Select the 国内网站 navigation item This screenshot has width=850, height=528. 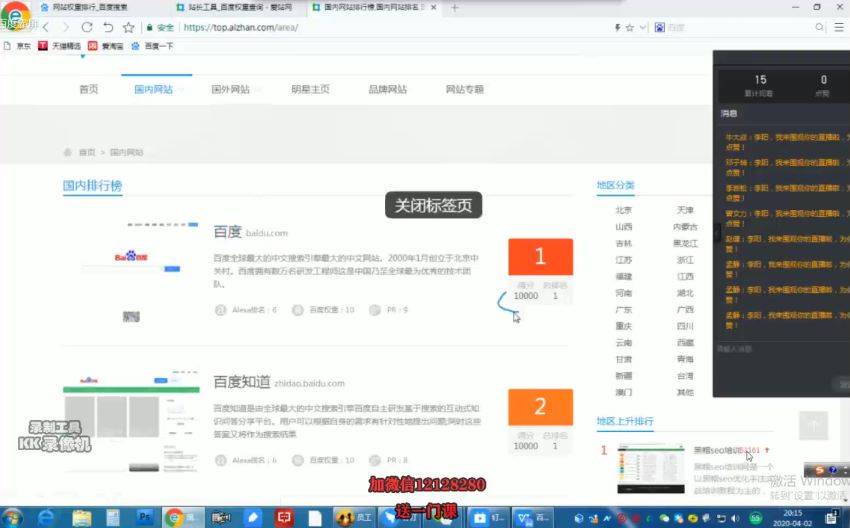153,89
